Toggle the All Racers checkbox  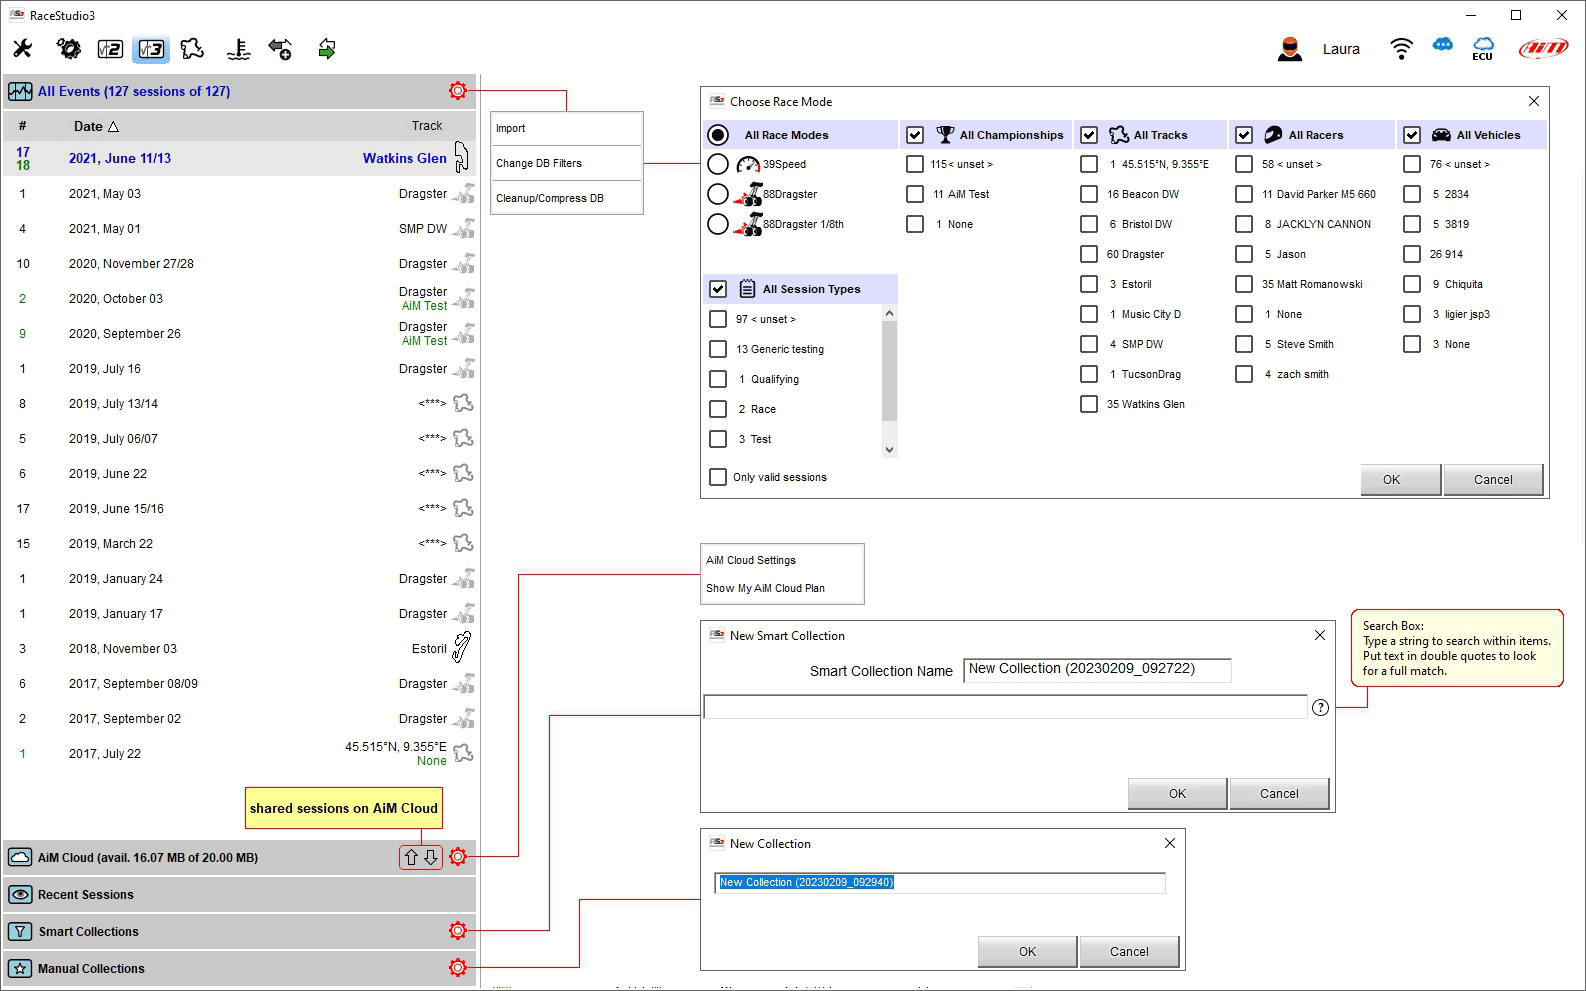pyautogui.click(x=1244, y=135)
